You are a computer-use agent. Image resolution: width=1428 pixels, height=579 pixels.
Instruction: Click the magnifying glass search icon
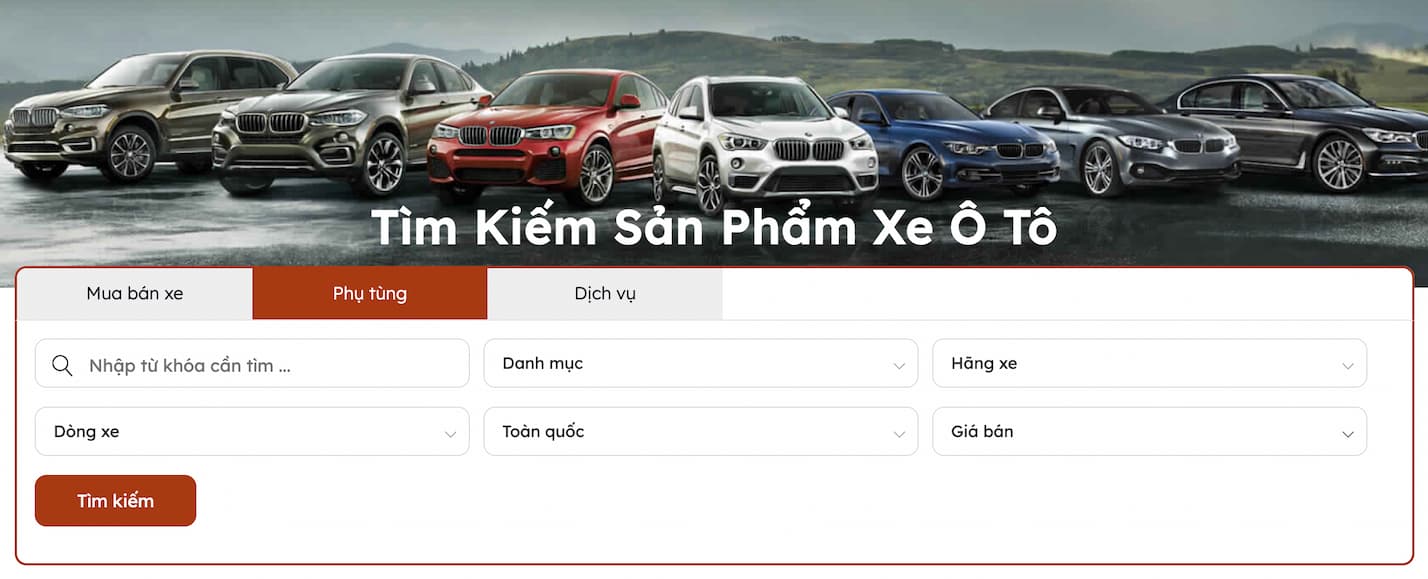tap(62, 365)
